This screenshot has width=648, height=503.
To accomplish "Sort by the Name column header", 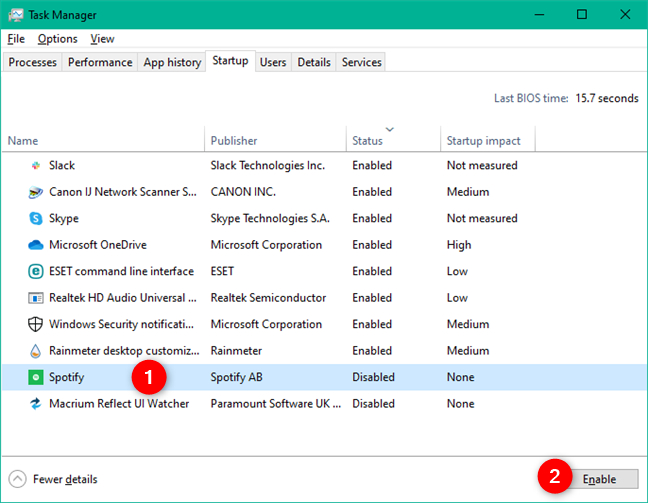I will (103, 141).
